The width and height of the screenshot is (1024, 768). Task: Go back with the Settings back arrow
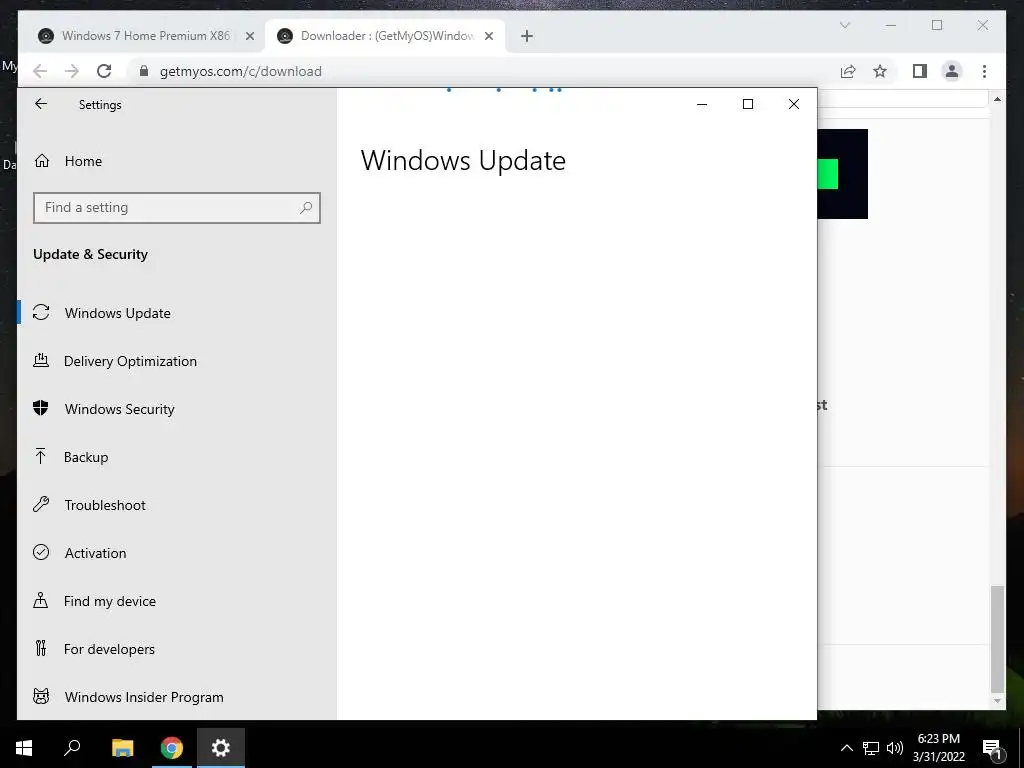(41, 104)
